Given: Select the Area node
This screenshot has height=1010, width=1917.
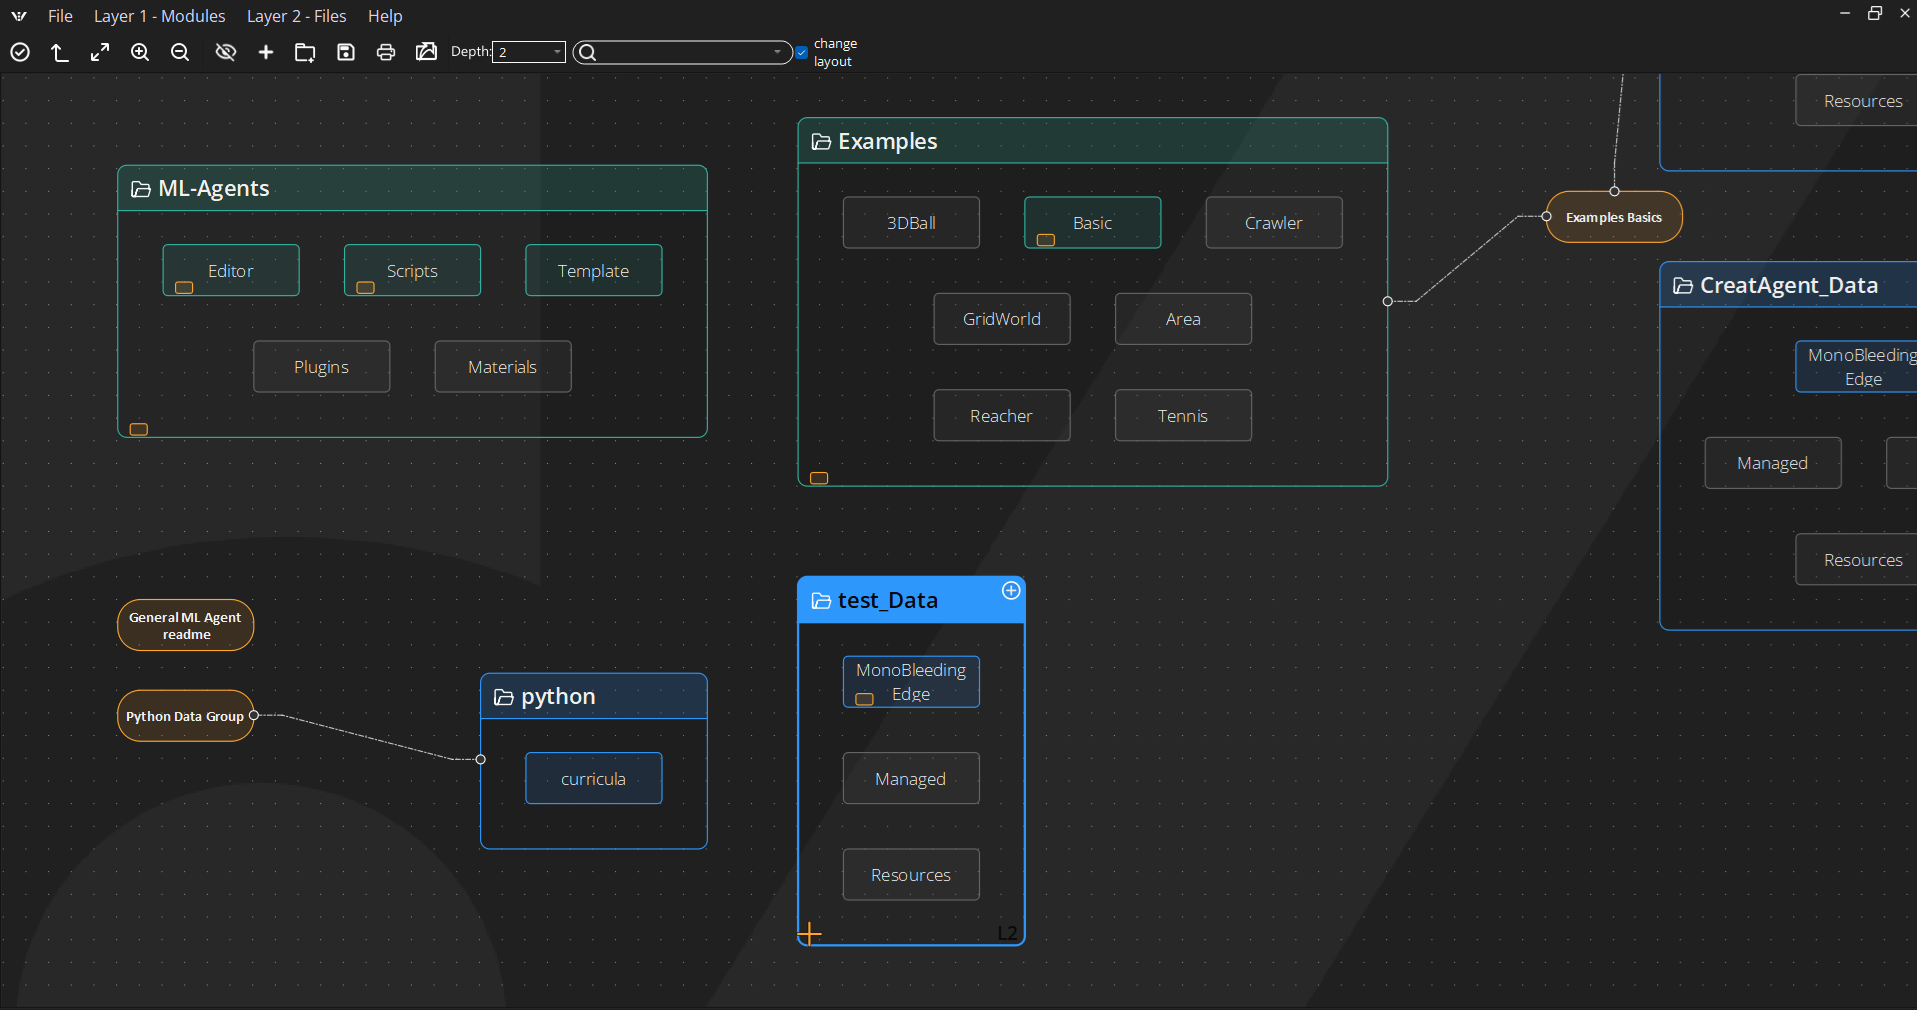Looking at the screenshot, I should pos(1183,319).
